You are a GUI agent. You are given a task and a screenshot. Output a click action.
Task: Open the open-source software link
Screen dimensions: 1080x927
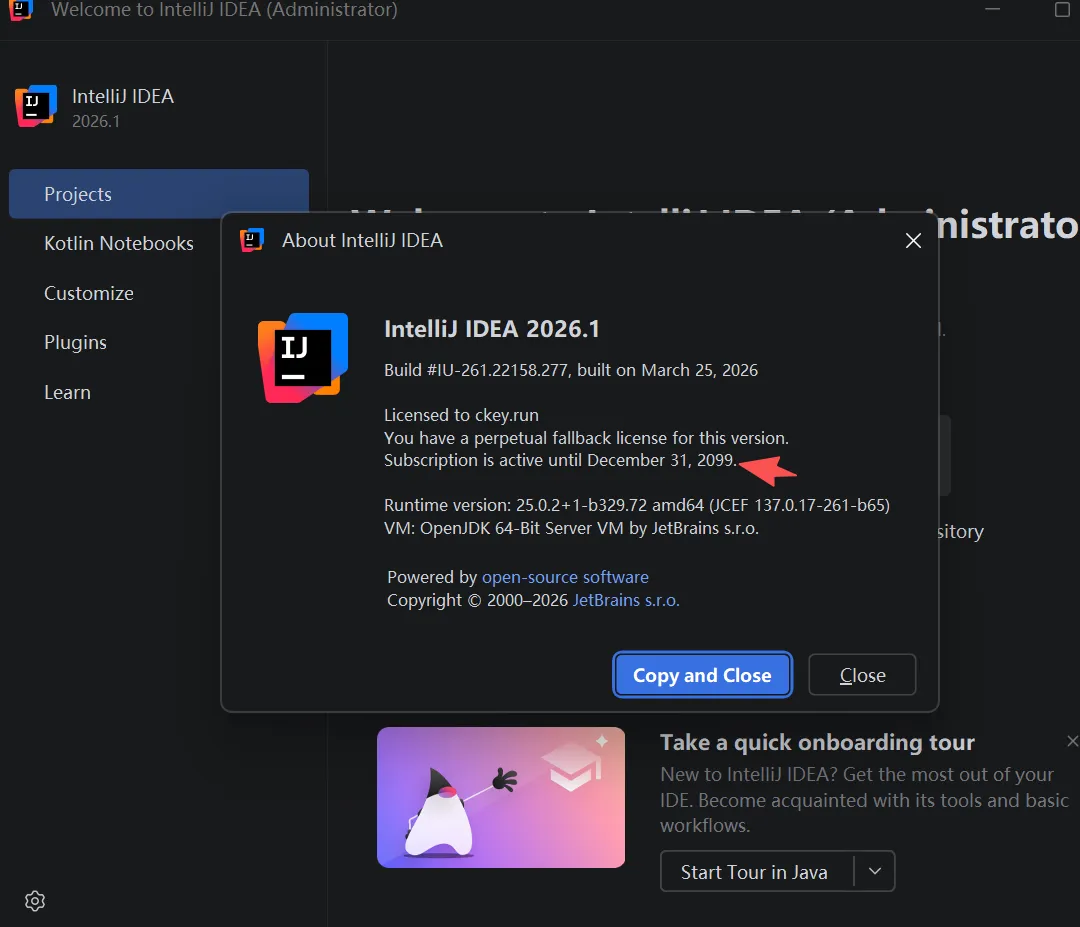565,577
